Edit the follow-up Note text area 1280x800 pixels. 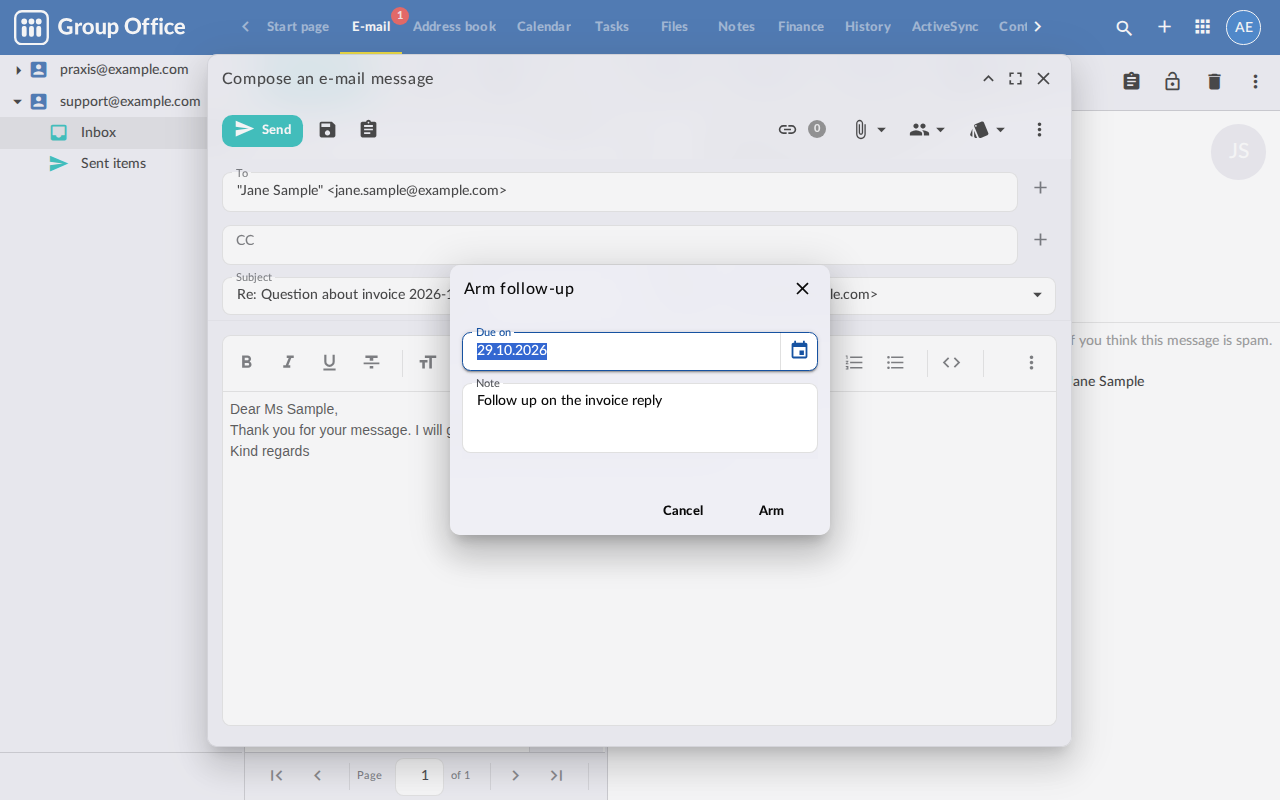(640, 418)
